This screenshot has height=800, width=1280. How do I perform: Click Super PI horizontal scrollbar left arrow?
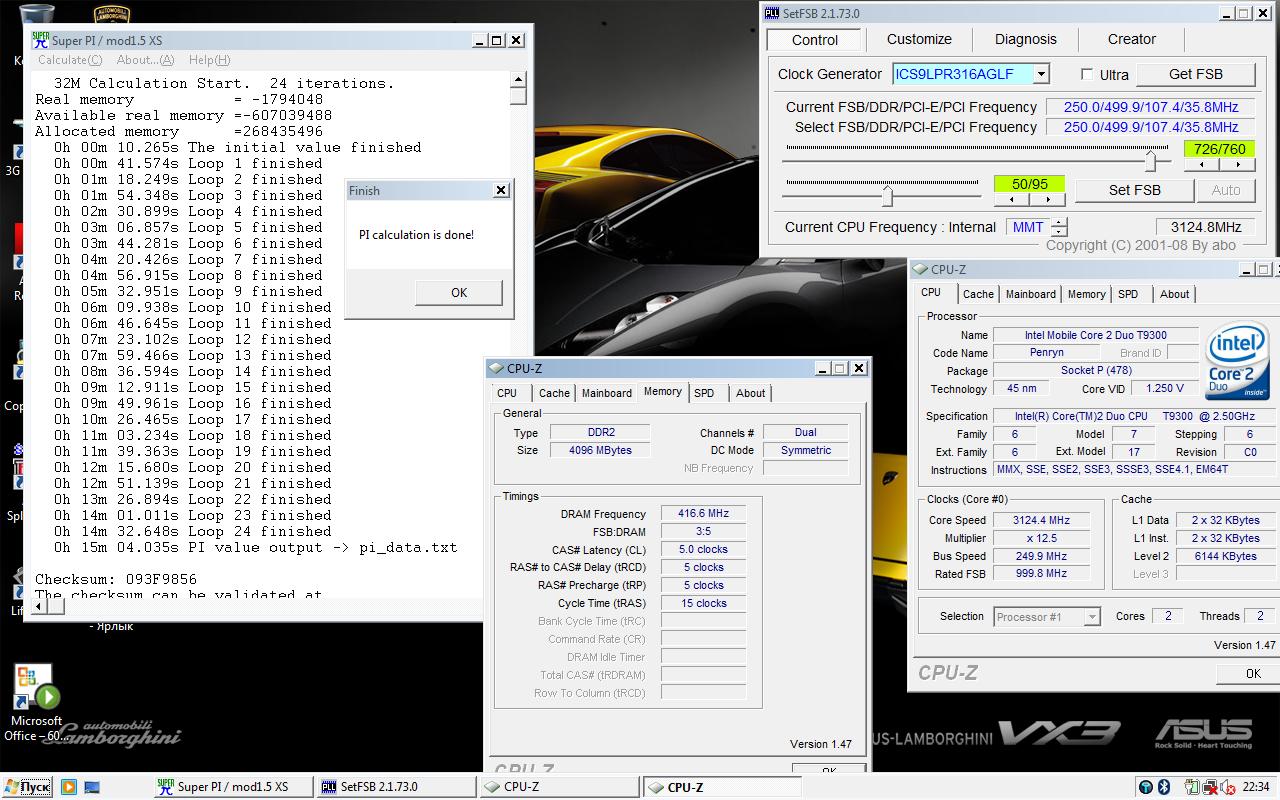coord(39,607)
